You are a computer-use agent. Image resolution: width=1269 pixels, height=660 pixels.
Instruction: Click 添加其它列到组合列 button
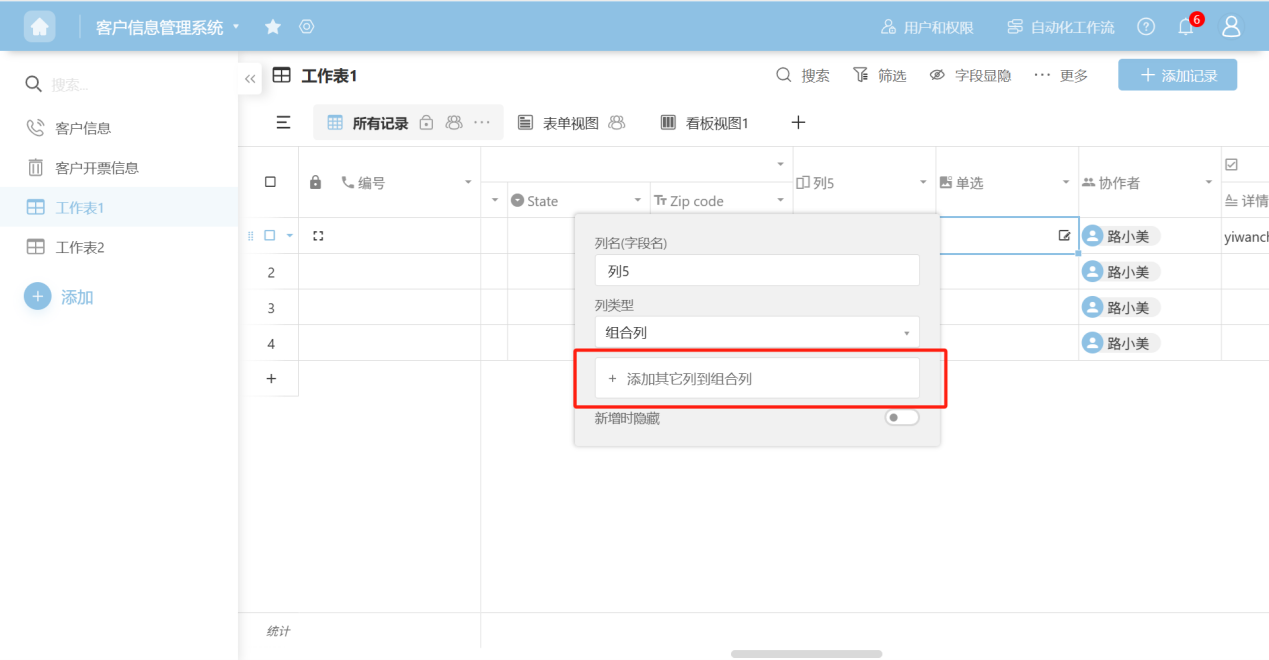pos(756,379)
